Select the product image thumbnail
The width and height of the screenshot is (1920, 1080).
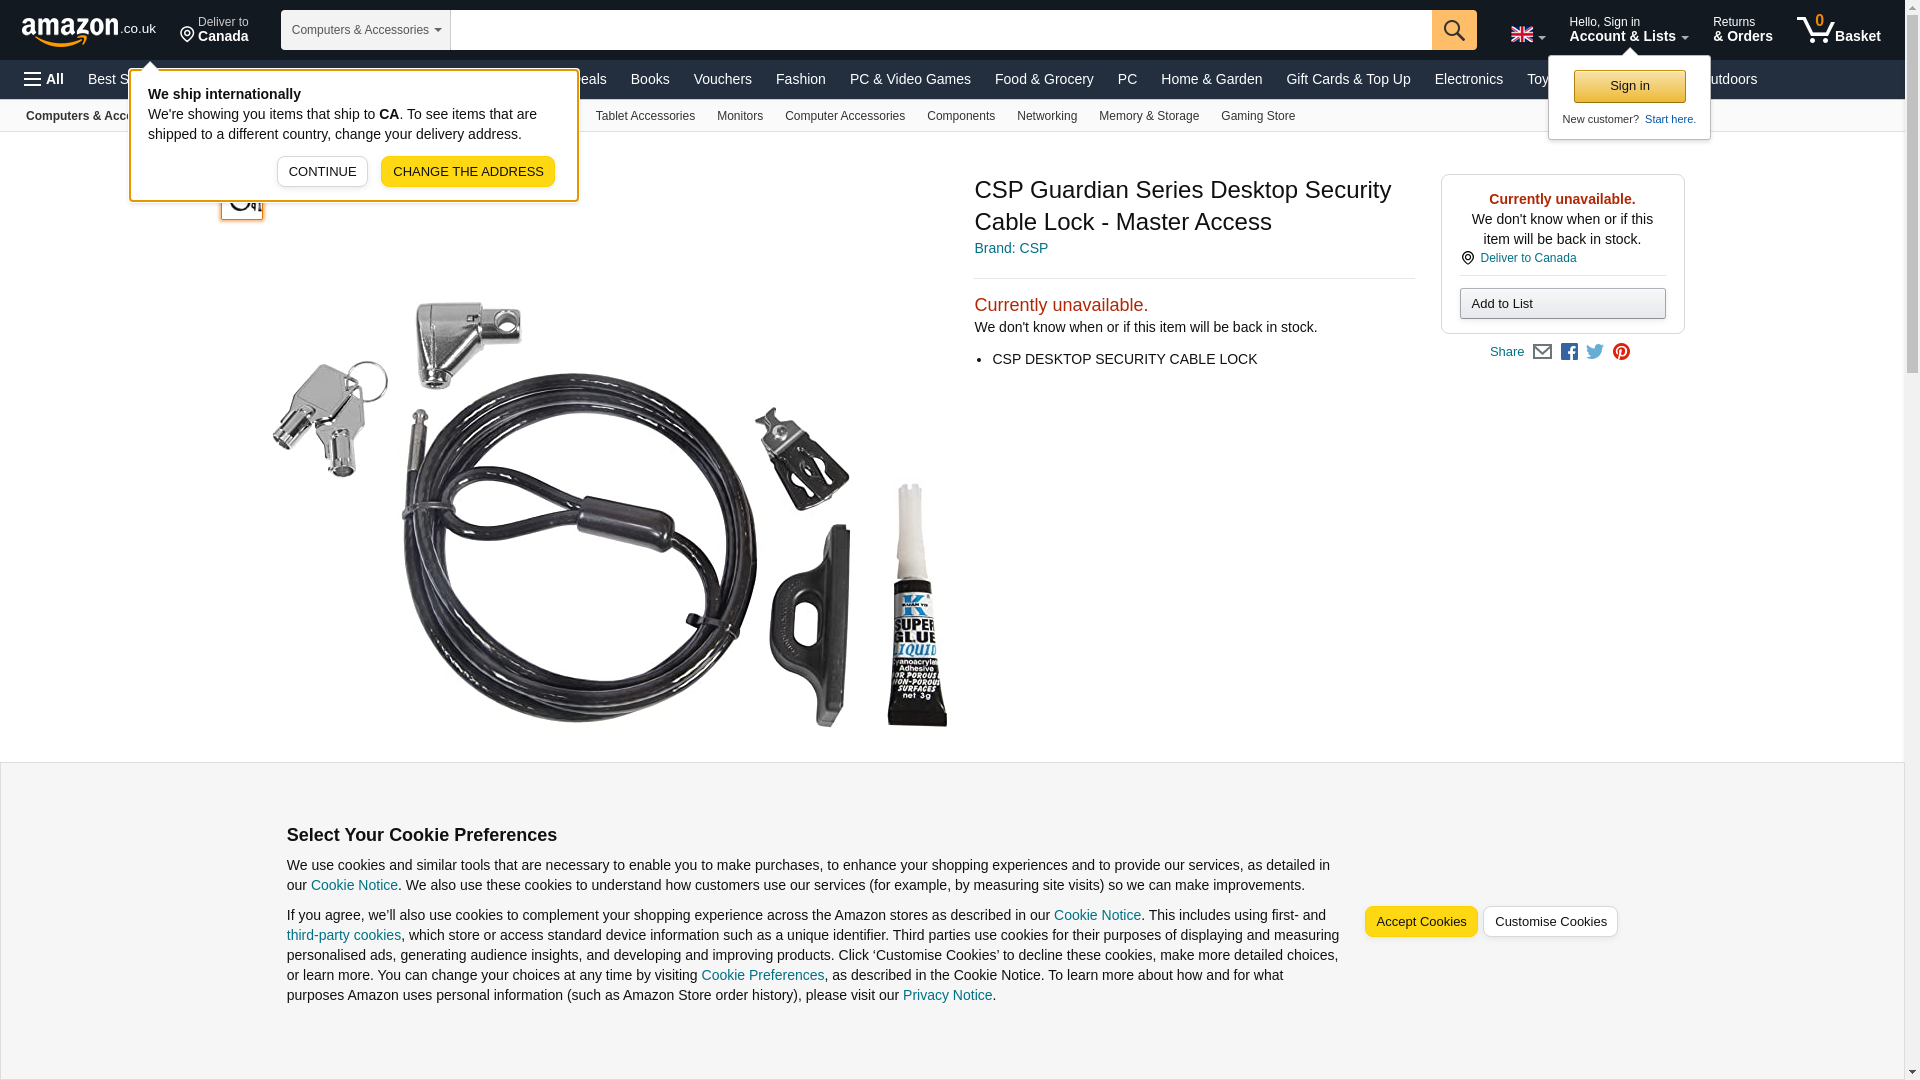[x=242, y=203]
